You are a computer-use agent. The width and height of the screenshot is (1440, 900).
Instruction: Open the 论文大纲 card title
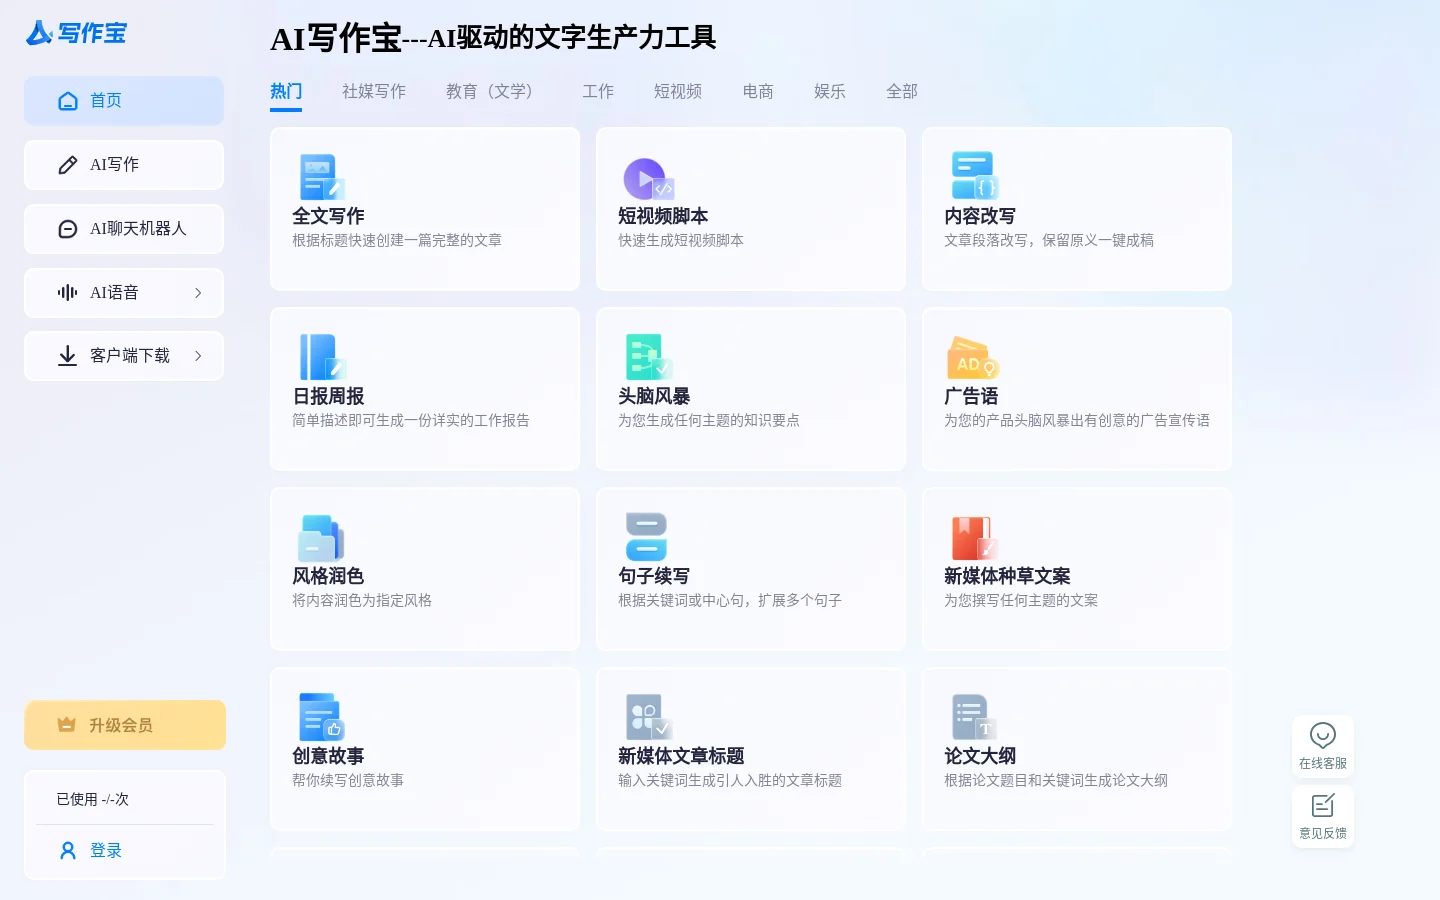click(x=980, y=756)
